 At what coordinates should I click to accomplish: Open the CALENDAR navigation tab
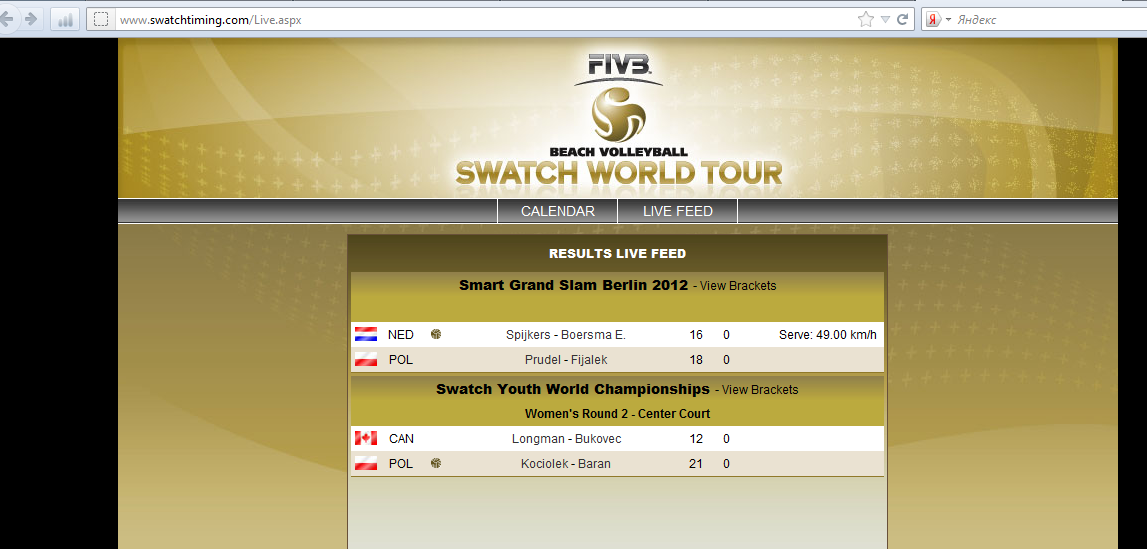(557, 211)
